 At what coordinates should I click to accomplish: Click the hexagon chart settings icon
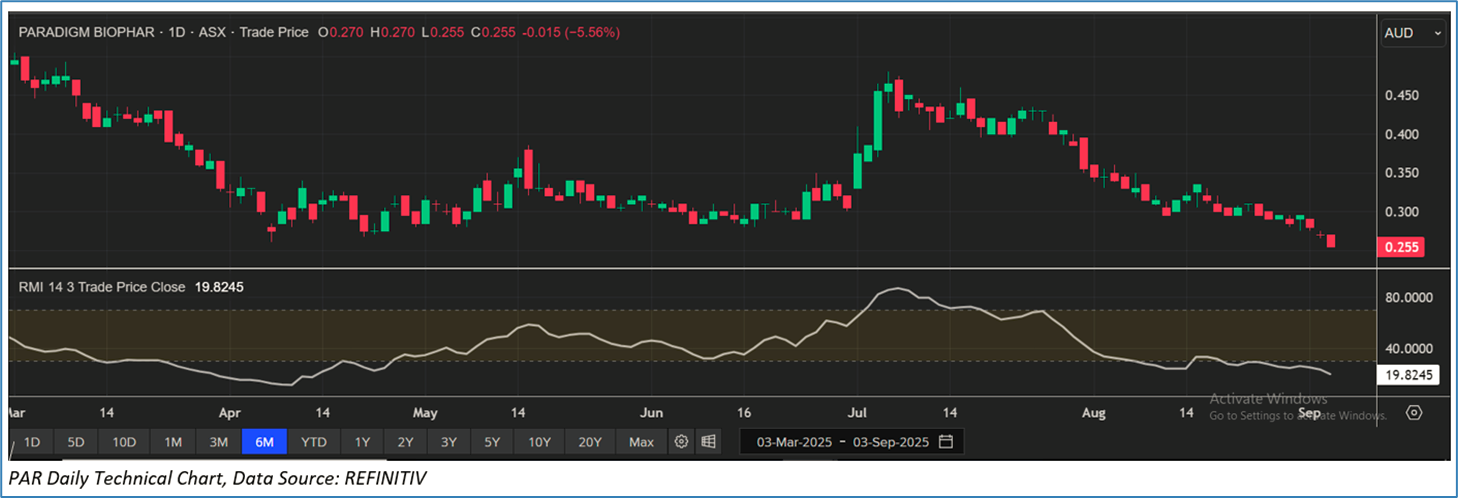pyautogui.click(x=1414, y=413)
